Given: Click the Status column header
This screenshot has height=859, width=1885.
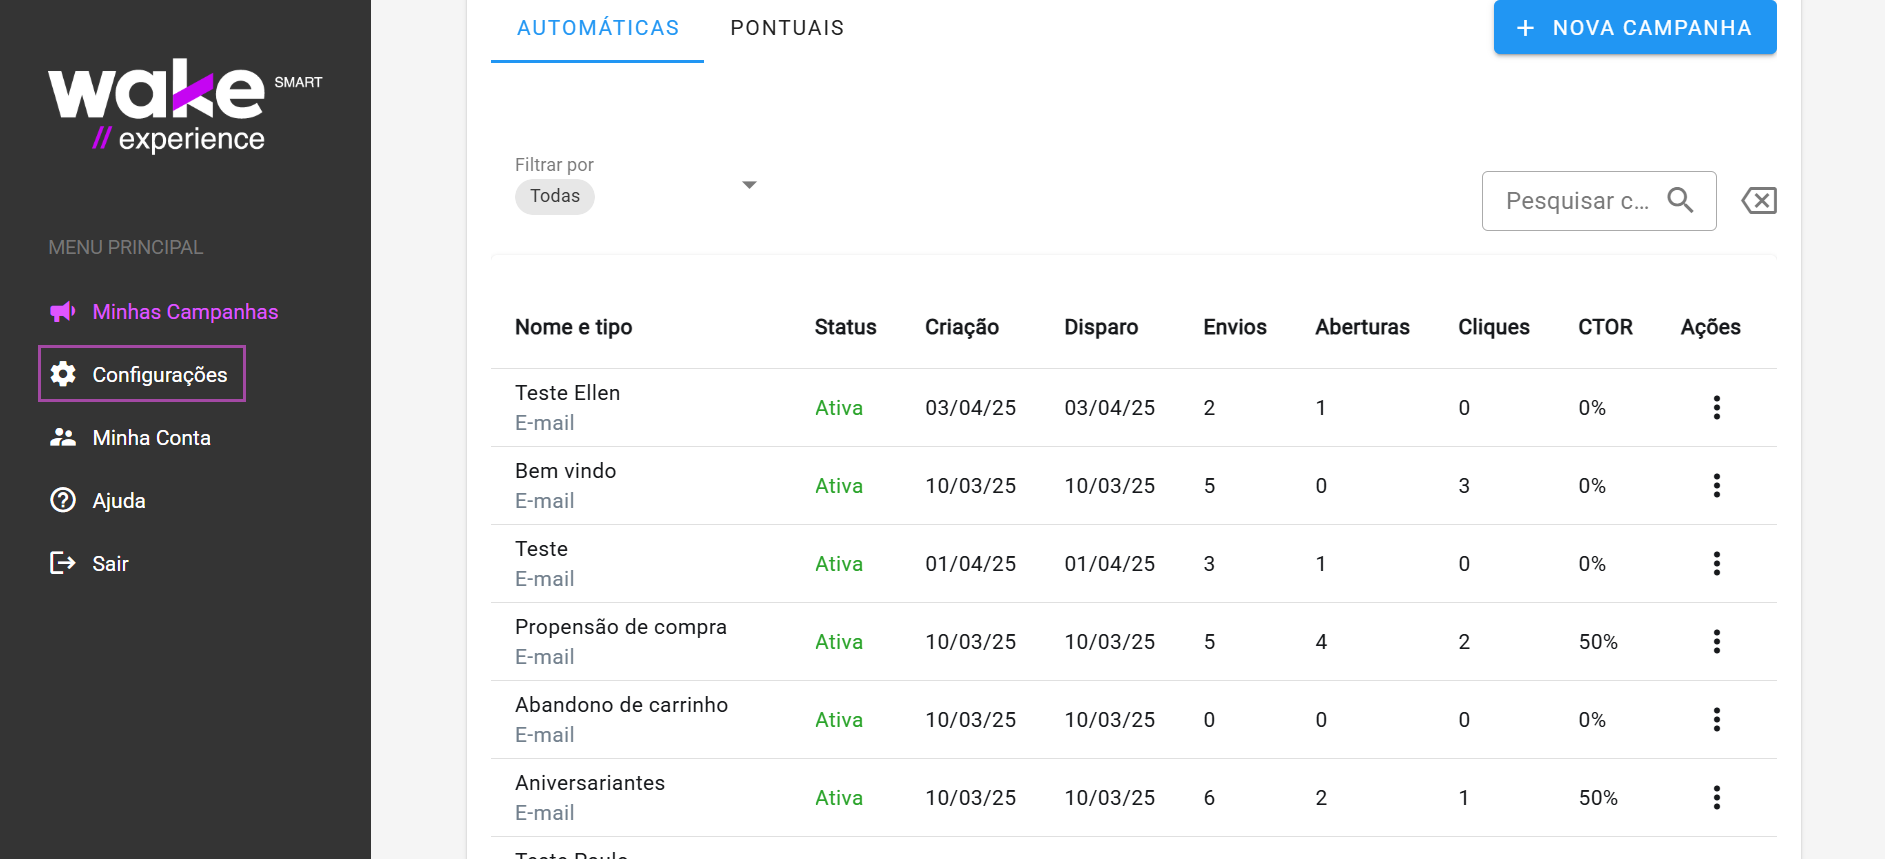Looking at the screenshot, I should pyautogui.click(x=845, y=327).
